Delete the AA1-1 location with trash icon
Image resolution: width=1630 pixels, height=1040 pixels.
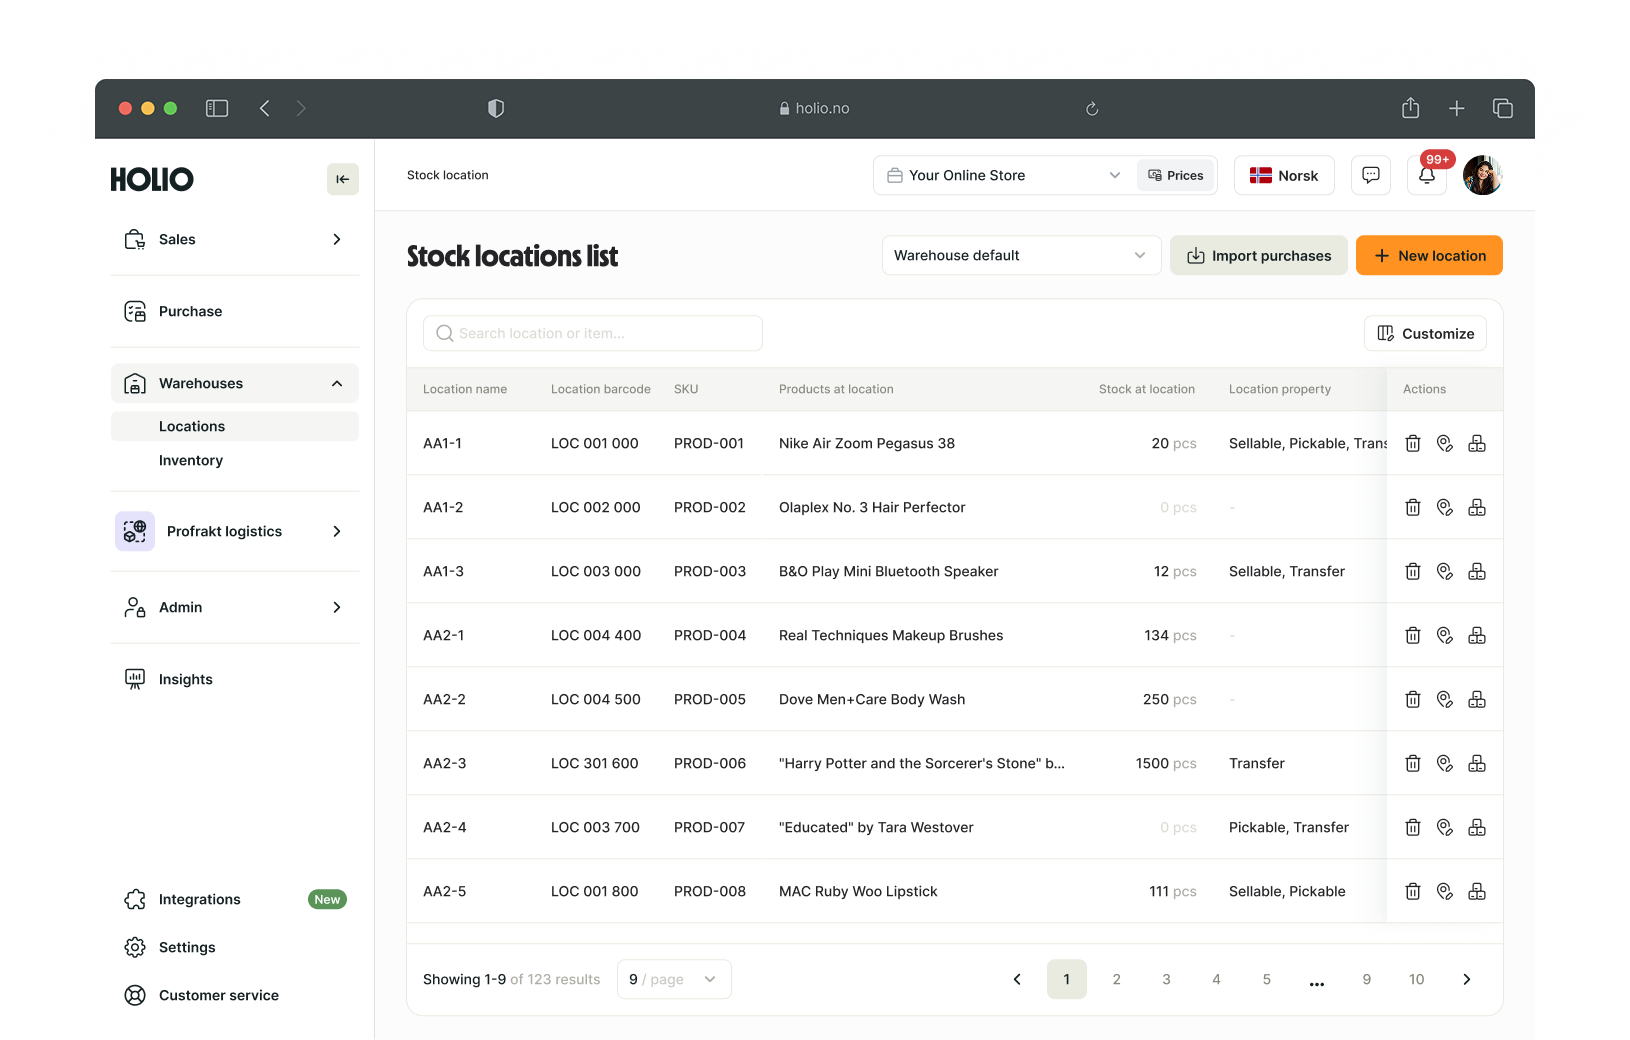pos(1413,443)
